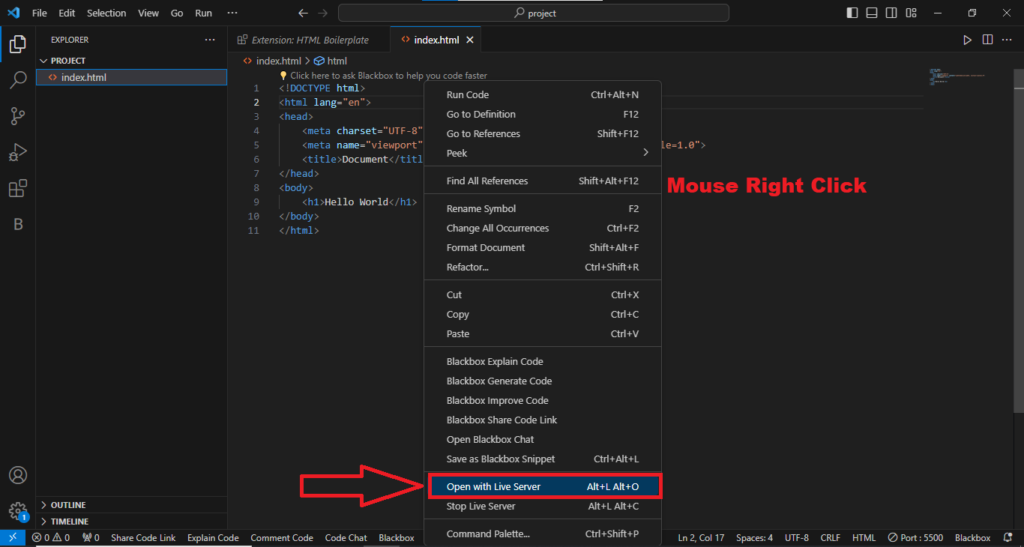Screen dimensions: 1024x547
Task: Open the Manage settings gear icon
Action: pos(17,510)
